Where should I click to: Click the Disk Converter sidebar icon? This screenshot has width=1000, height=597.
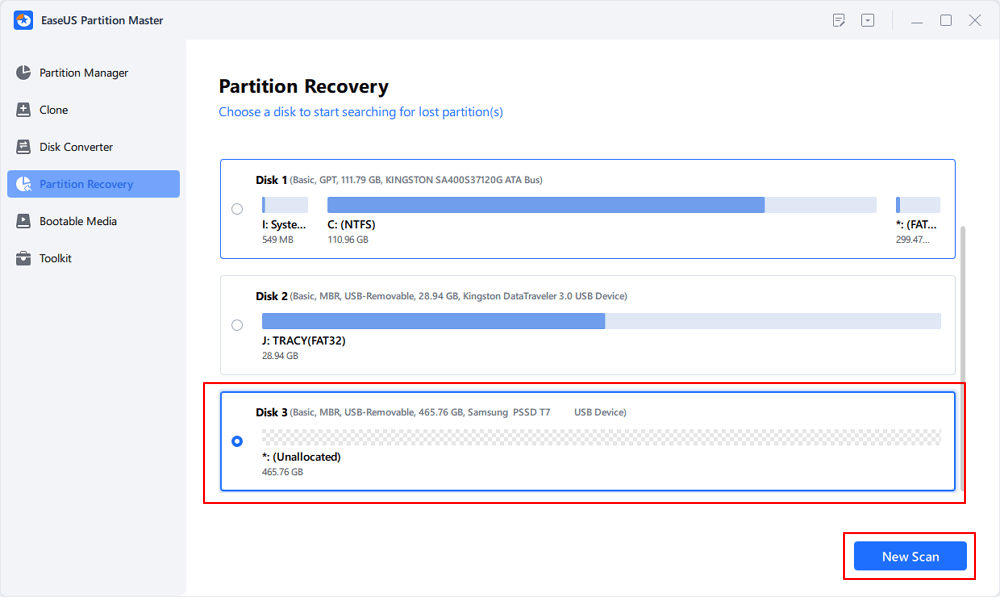click(23, 147)
